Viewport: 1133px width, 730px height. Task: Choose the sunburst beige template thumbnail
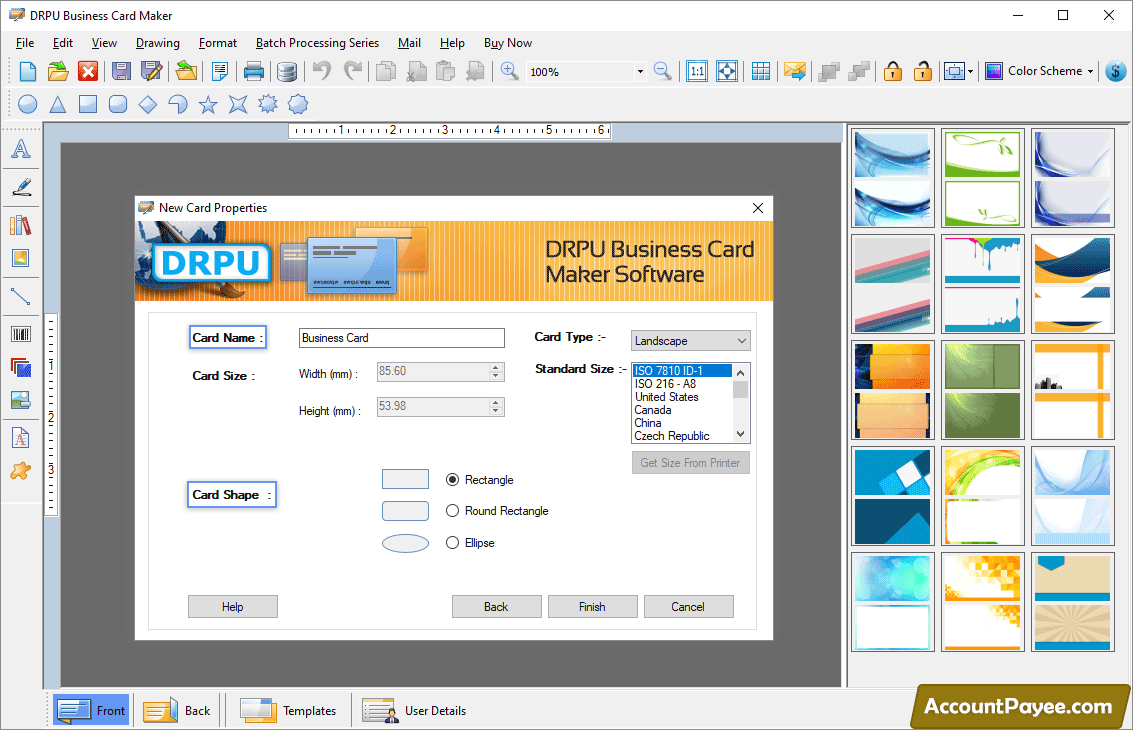(x=1072, y=602)
